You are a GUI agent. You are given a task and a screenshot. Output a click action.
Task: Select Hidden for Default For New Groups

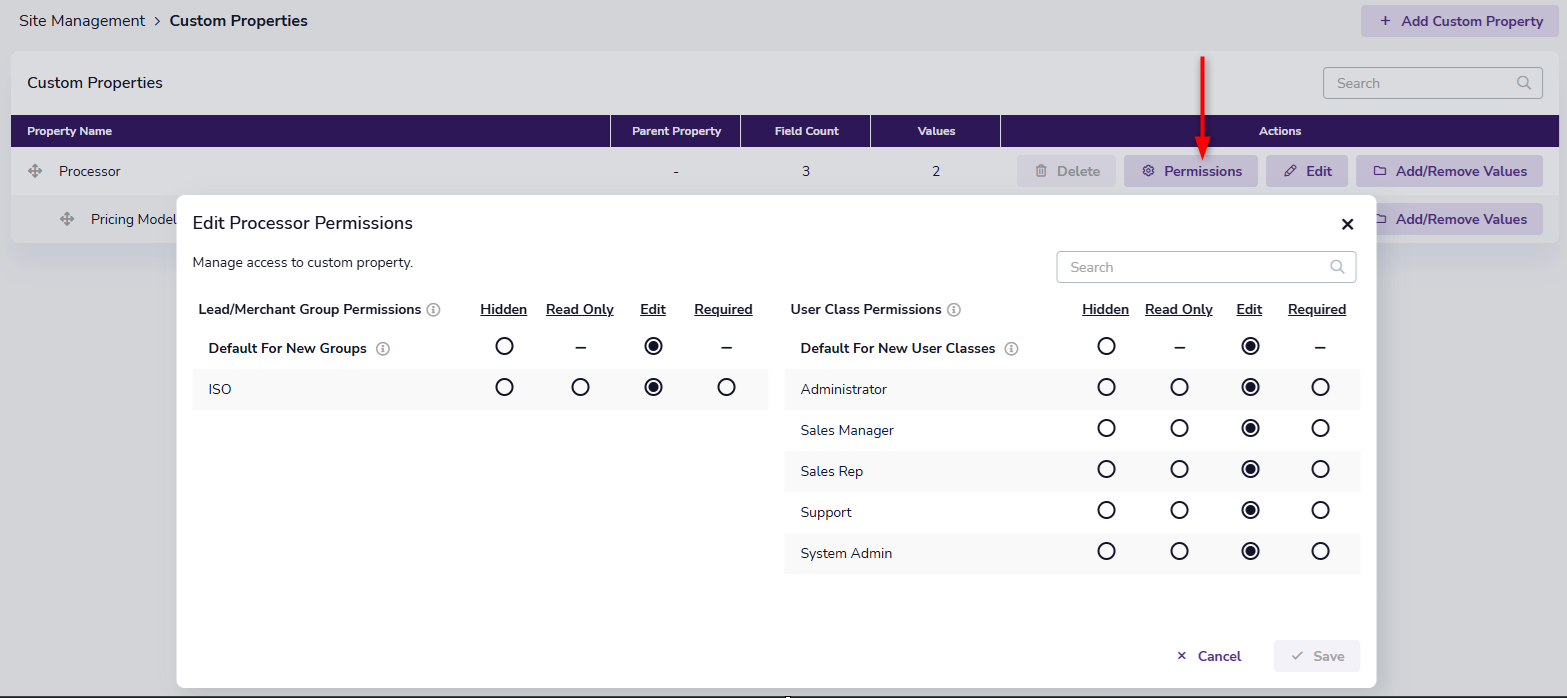504,346
